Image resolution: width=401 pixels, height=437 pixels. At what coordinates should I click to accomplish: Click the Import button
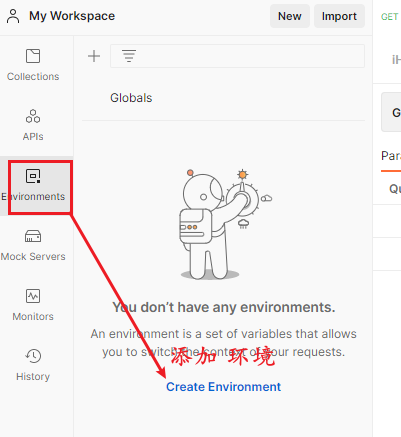(x=339, y=16)
